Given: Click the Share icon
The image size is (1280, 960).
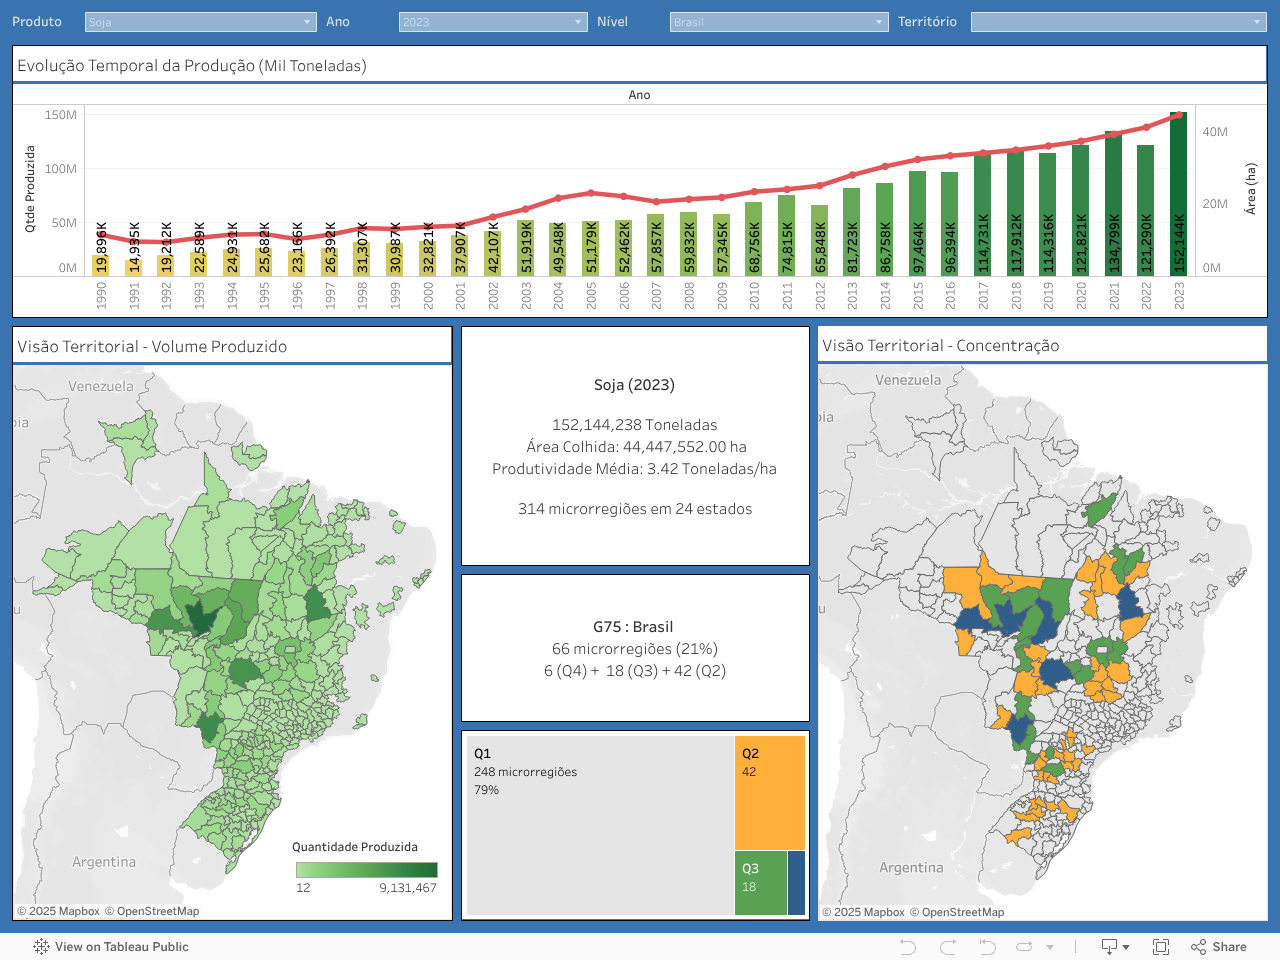Looking at the screenshot, I should click(1219, 947).
